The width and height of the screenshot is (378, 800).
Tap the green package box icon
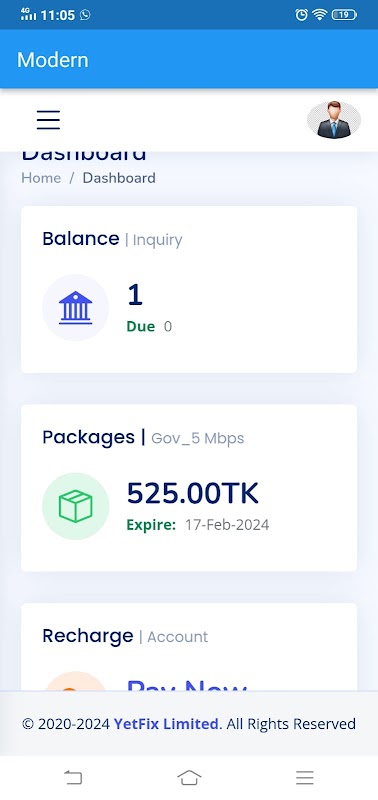coord(75,506)
